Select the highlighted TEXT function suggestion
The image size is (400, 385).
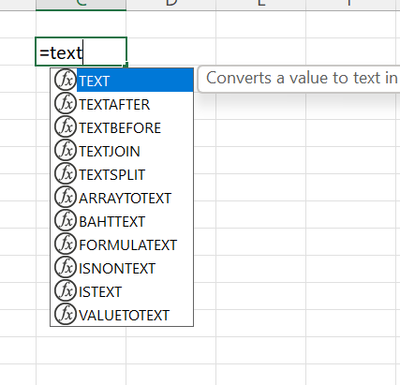[122, 80]
